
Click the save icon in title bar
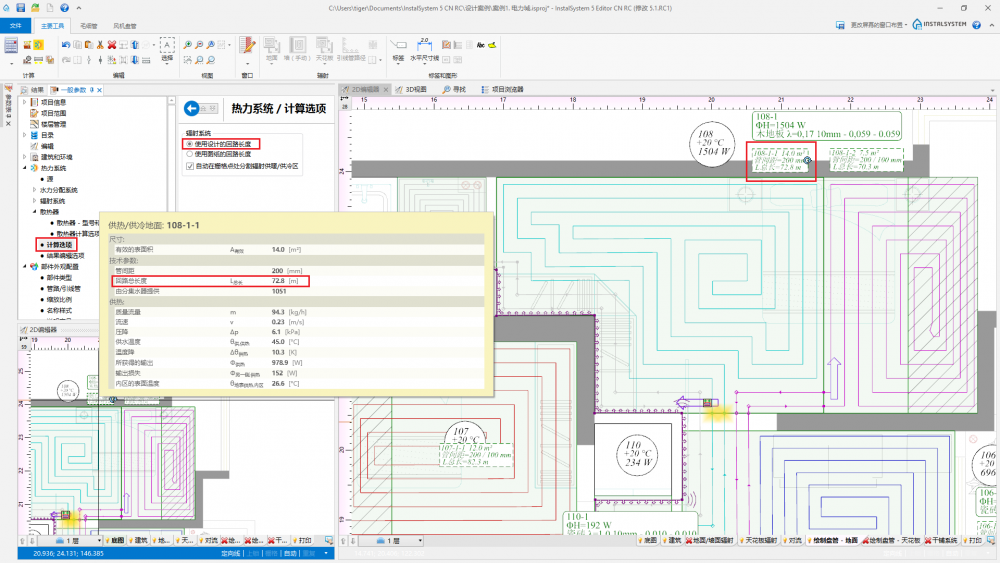[21, 7]
